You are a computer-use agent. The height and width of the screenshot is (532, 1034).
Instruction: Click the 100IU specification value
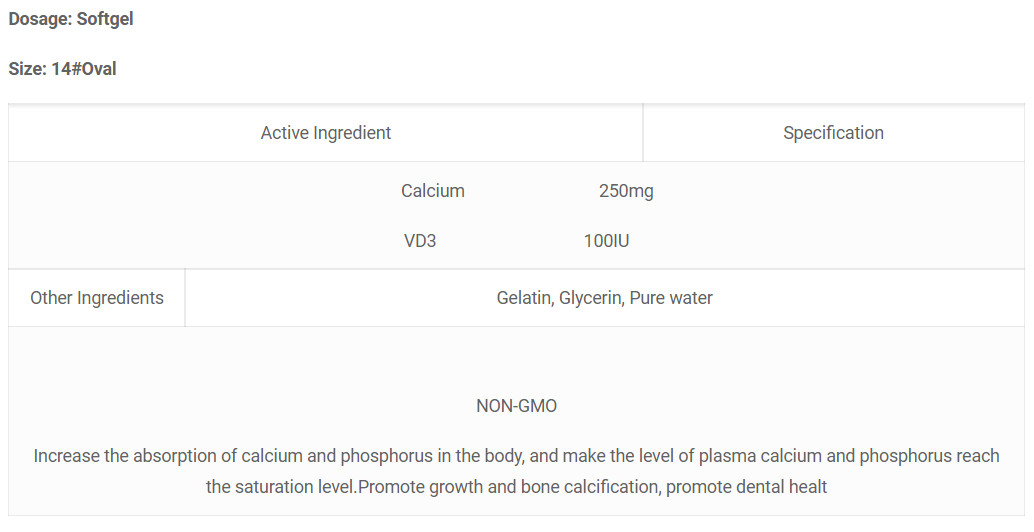point(607,241)
